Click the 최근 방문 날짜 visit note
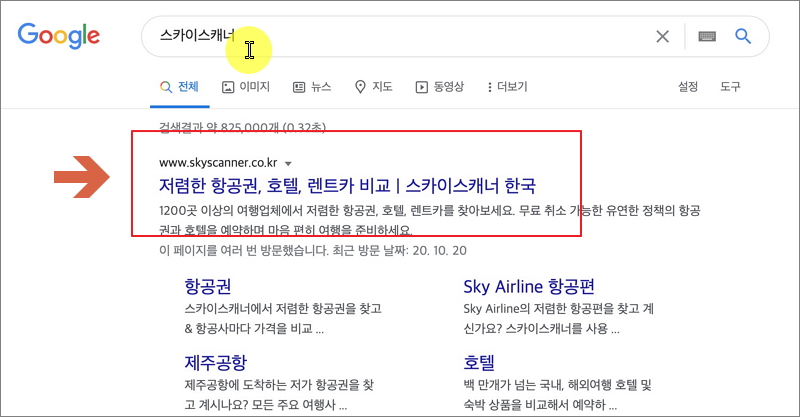This screenshot has width=800, height=417. point(313,251)
